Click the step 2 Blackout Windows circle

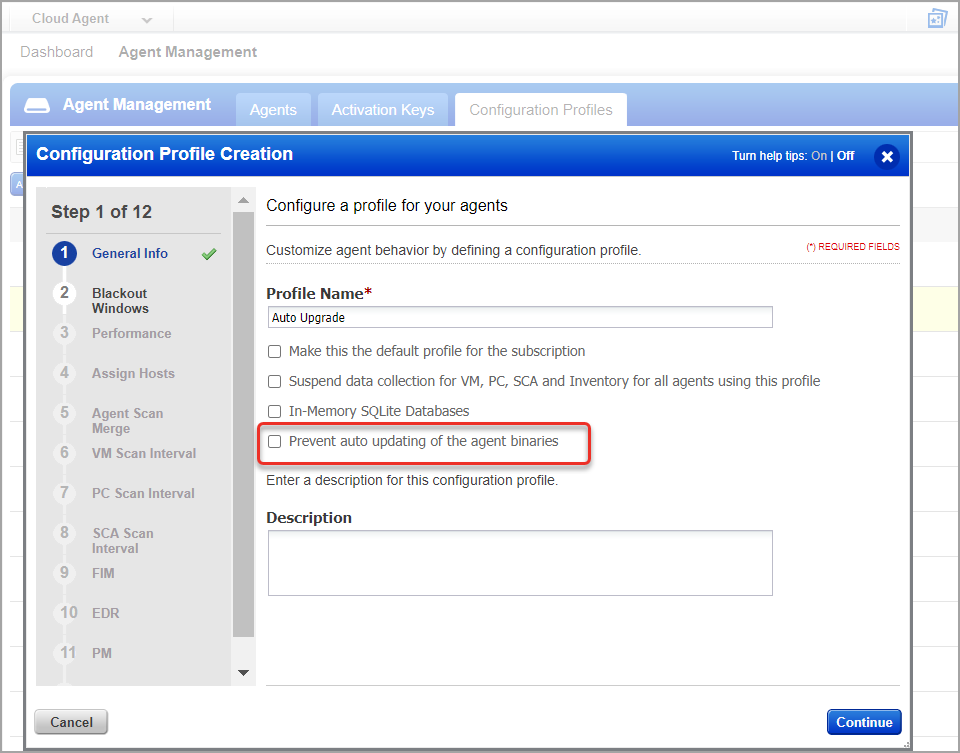pyautogui.click(x=64, y=293)
